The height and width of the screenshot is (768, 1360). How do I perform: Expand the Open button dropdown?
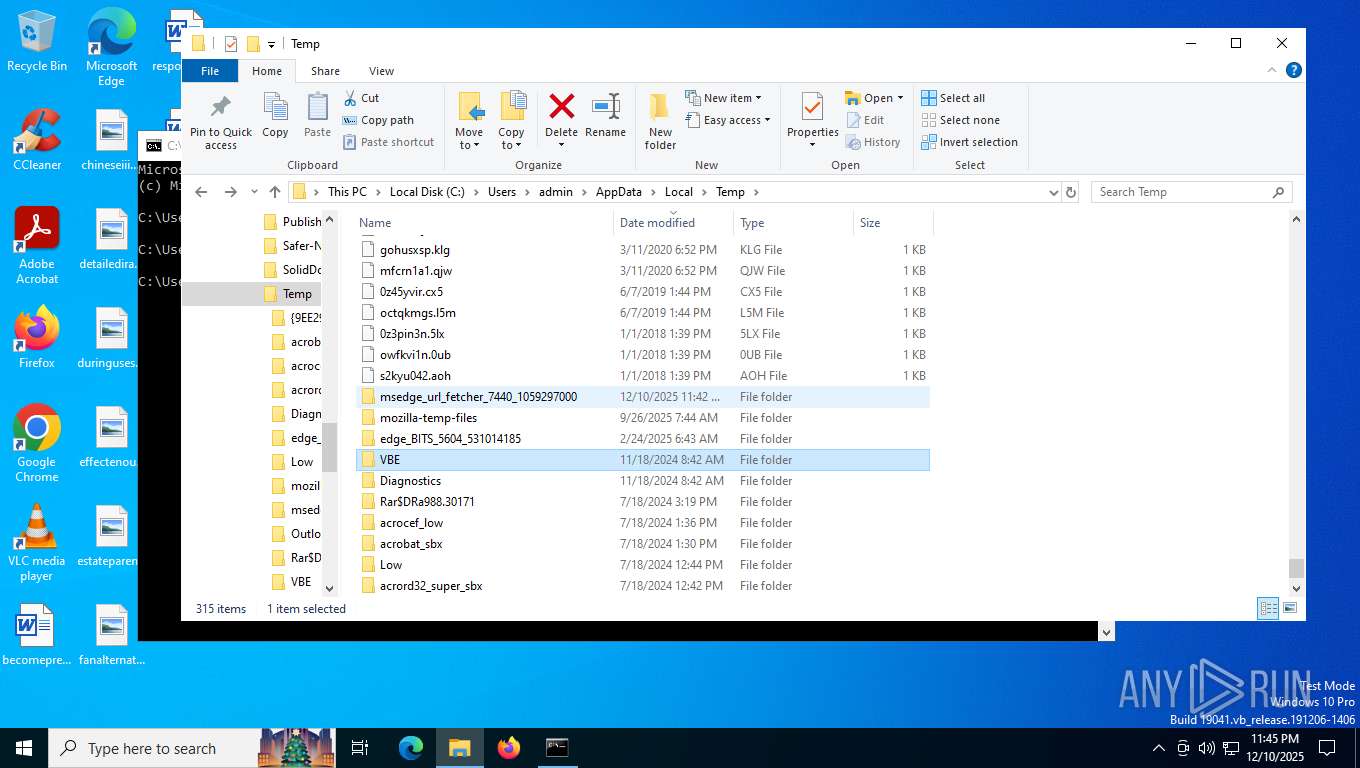coord(900,98)
